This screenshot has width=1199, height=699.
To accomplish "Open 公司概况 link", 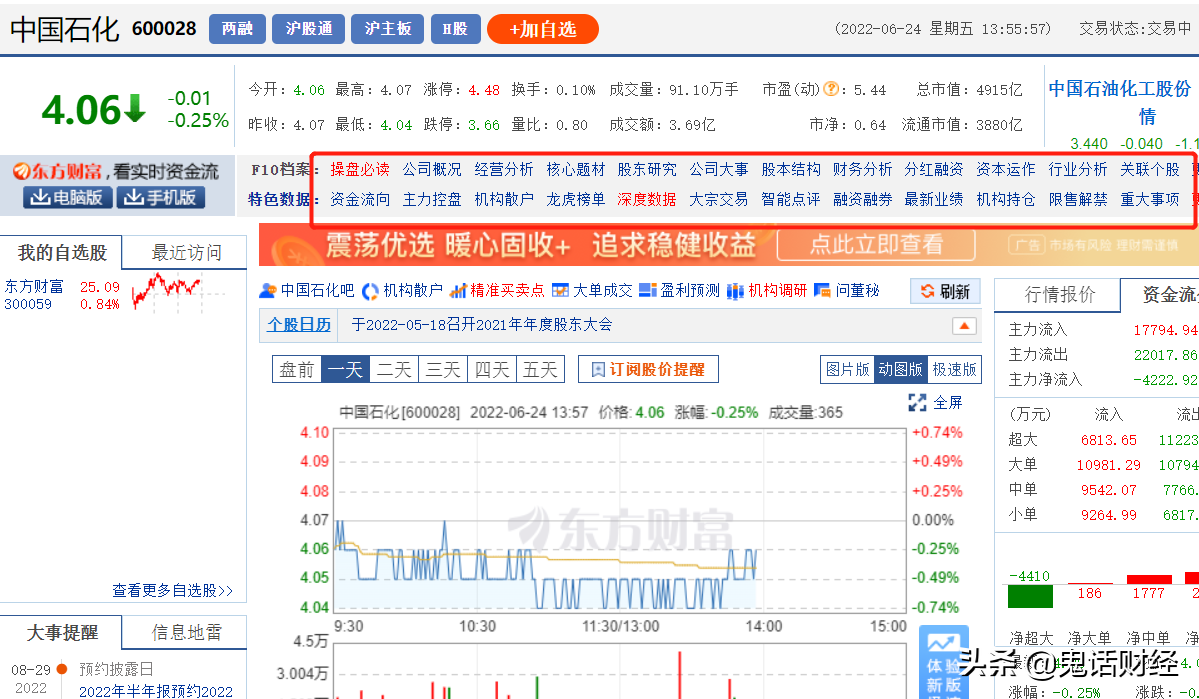I will (x=432, y=169).
